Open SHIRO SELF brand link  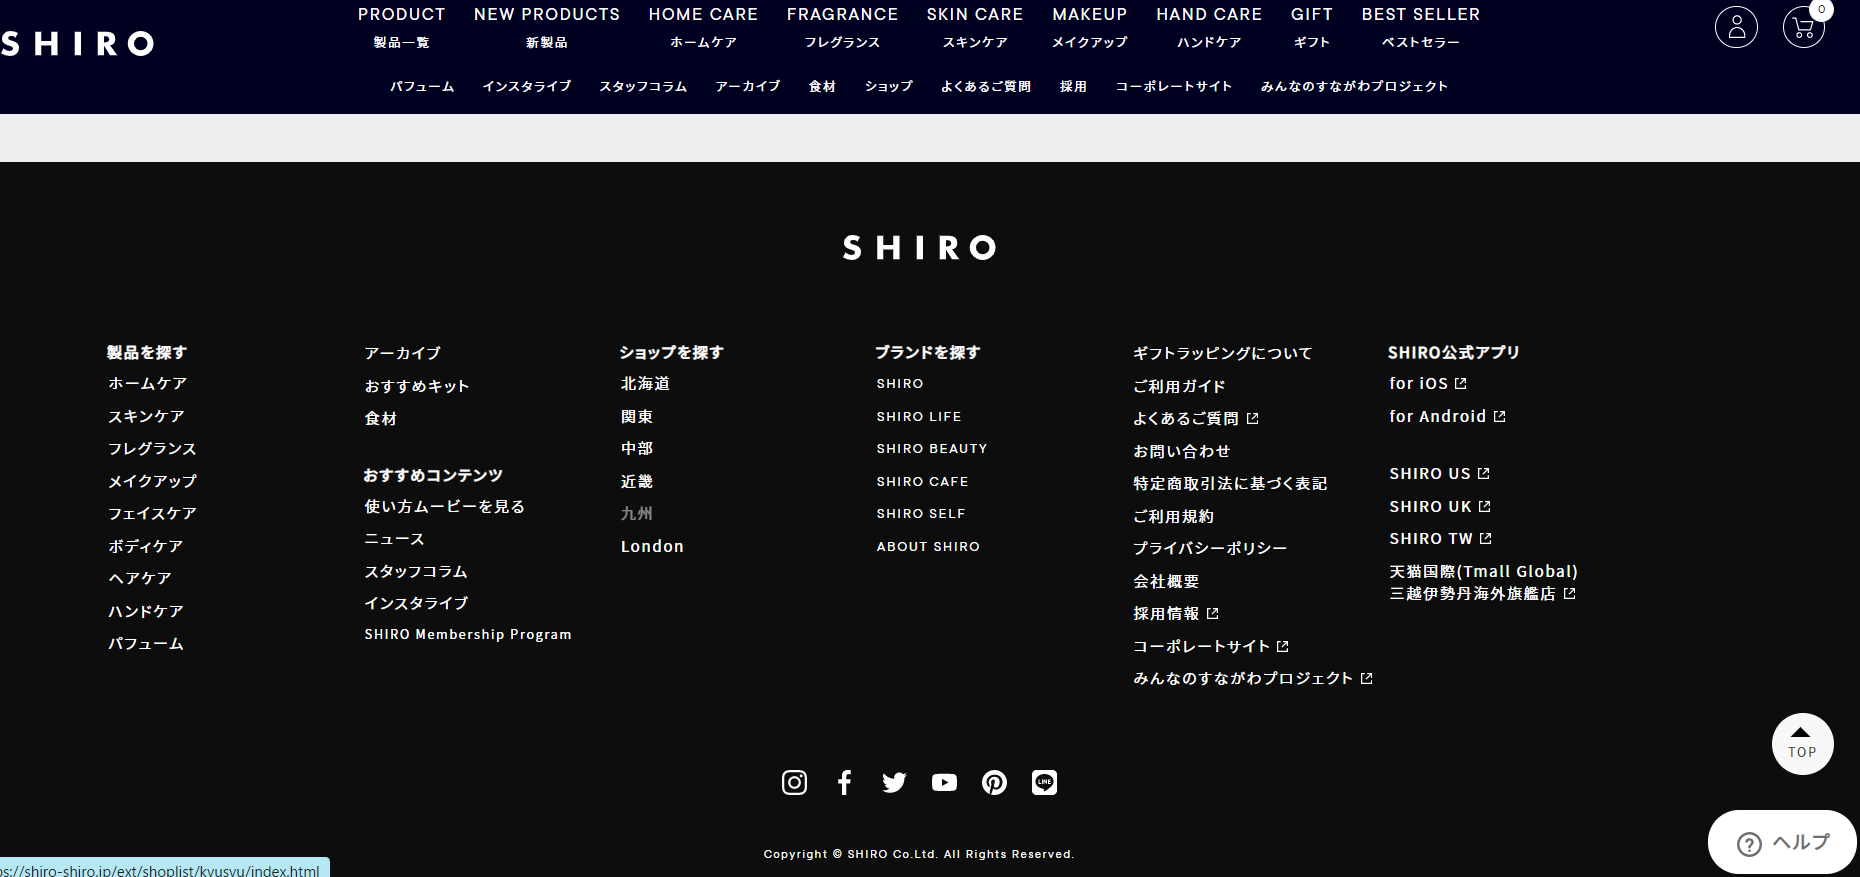pyautogui.click(x=921, y=513)
